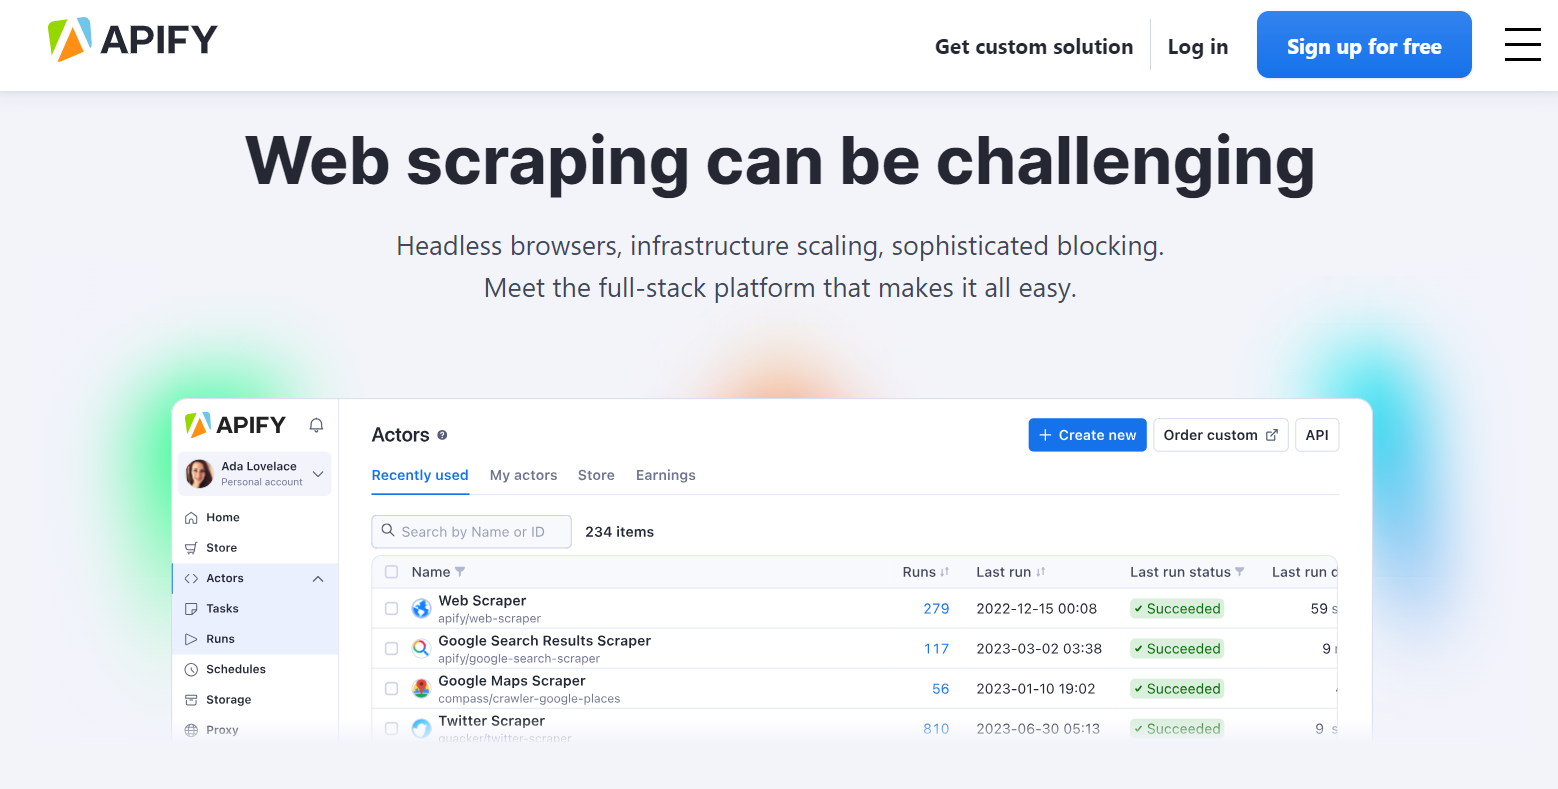Click the 810 runs count
Image resolution: width=1558 pixels, height=789 pixels.
click(x=936, y=728)
